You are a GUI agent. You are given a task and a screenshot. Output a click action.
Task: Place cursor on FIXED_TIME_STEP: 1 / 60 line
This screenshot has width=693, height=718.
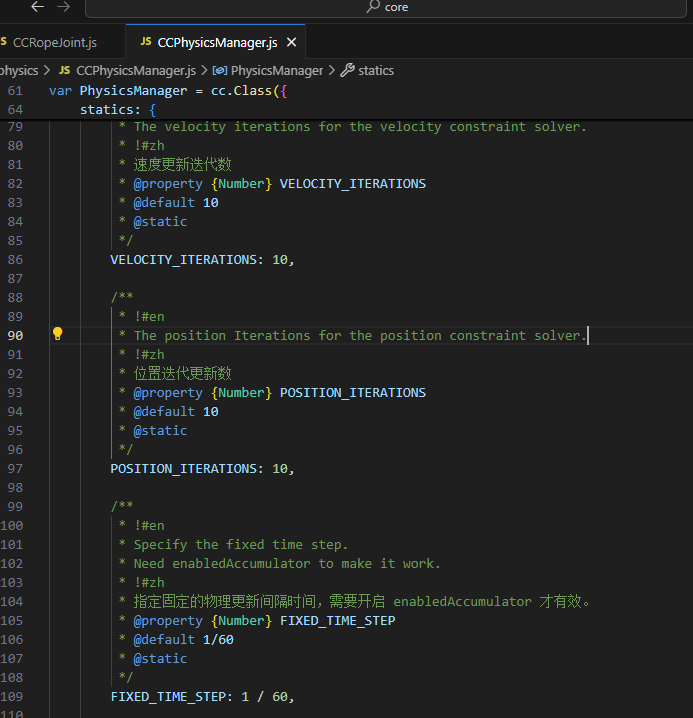pyautogui.click(x=200, y=696)
